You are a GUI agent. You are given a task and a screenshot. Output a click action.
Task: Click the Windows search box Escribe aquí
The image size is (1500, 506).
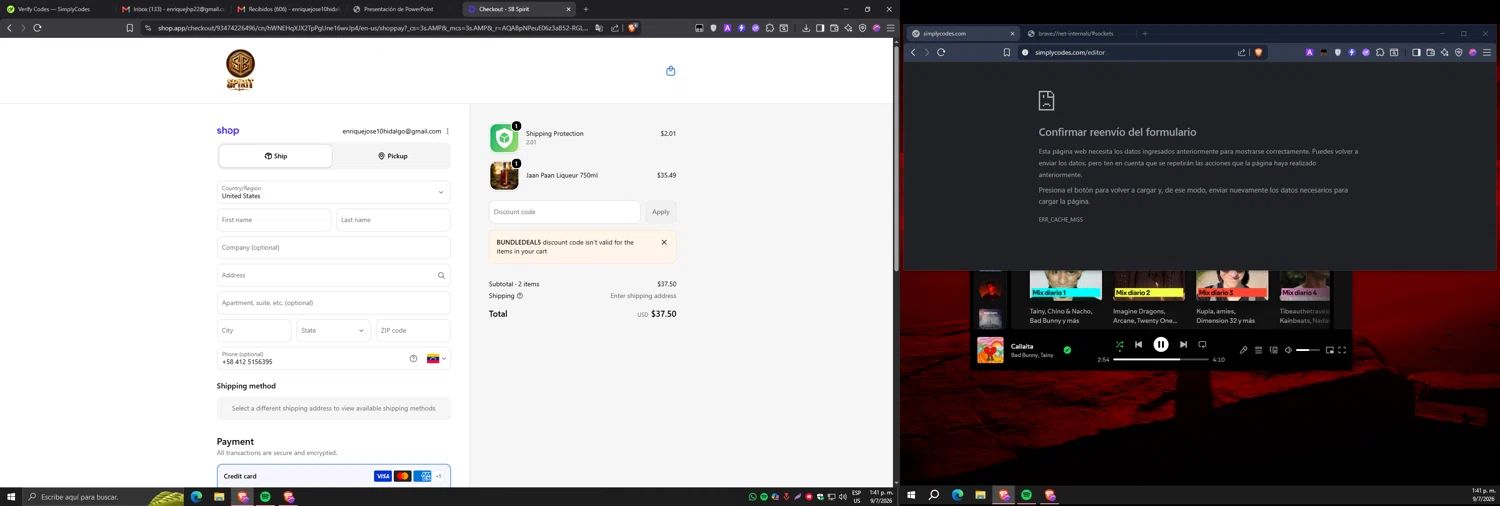[104, 496]
